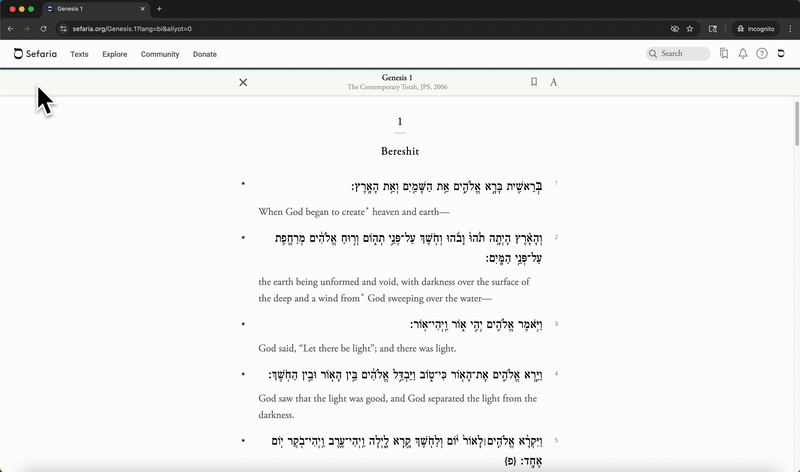
Task: Click verse number 1 marker
Action: [556, 183]
